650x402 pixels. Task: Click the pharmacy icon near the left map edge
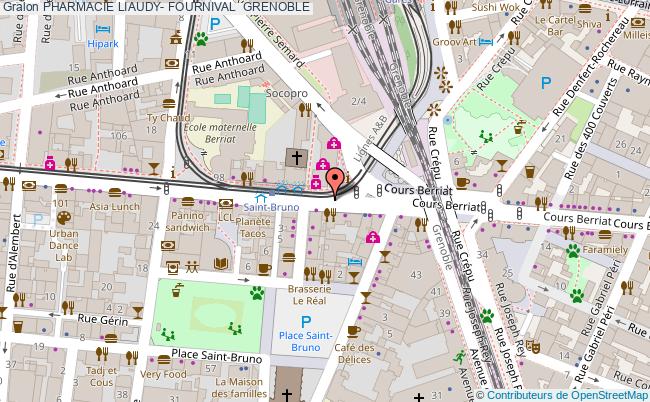tap(50, 163)
